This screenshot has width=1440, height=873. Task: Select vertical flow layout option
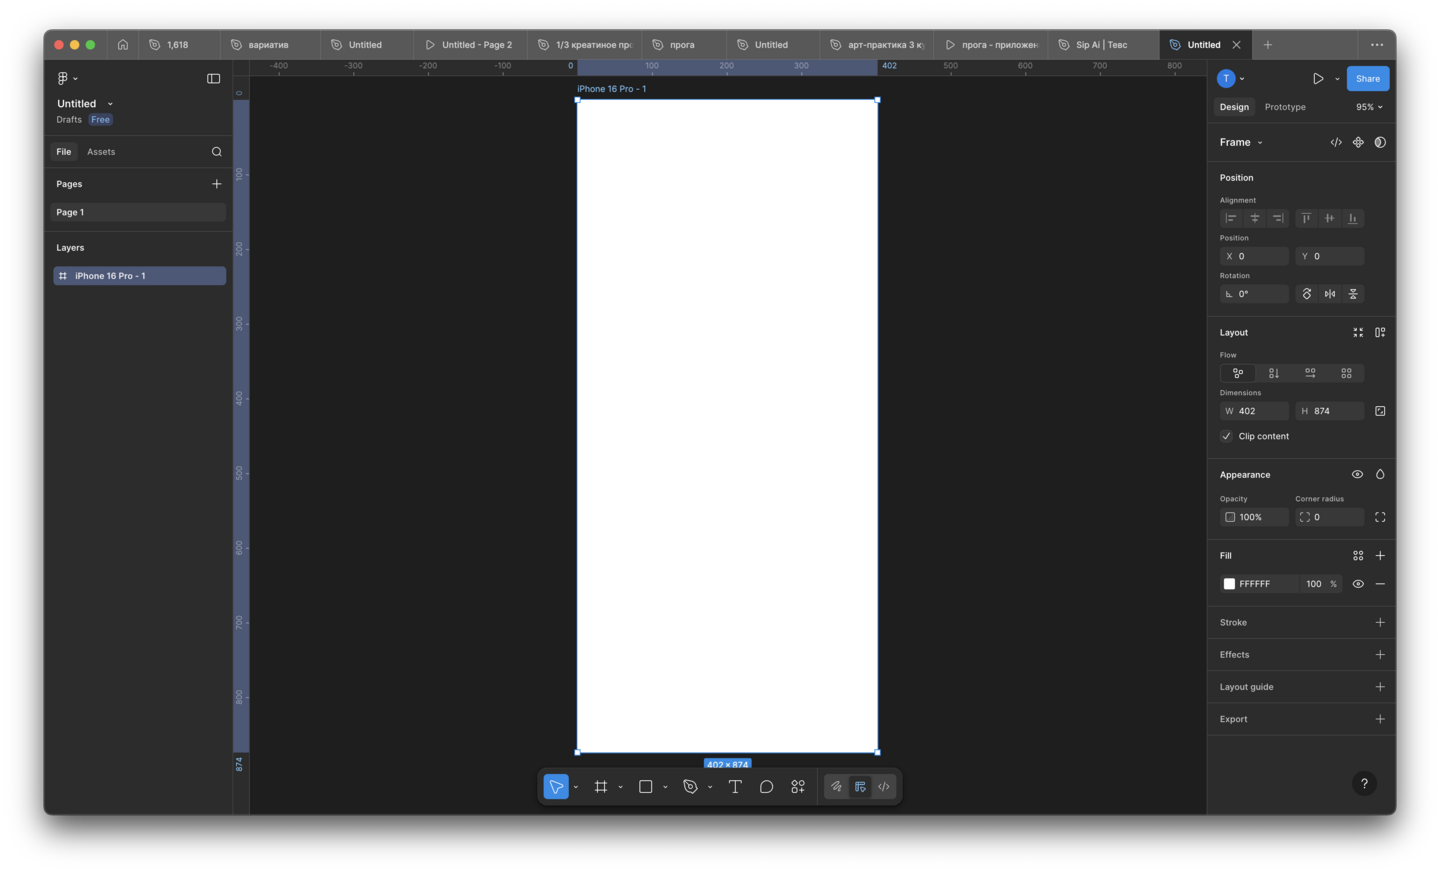[x=1274, y=373]
